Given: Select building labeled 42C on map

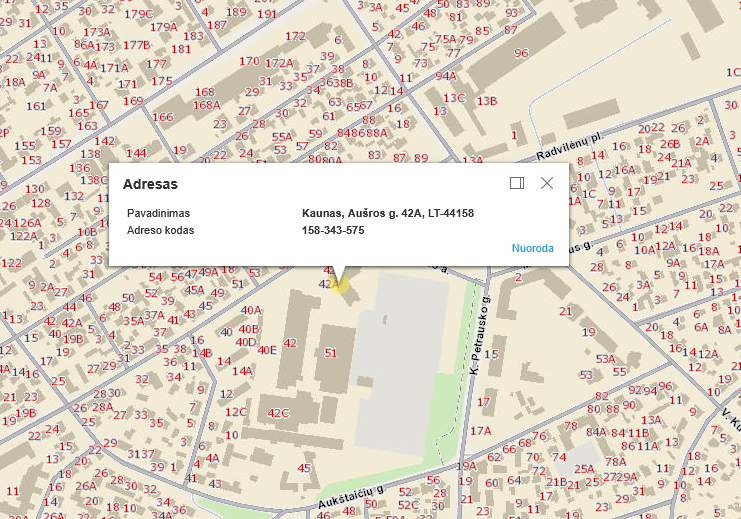Looking at the screenshot, I should (x=278, y=413).
